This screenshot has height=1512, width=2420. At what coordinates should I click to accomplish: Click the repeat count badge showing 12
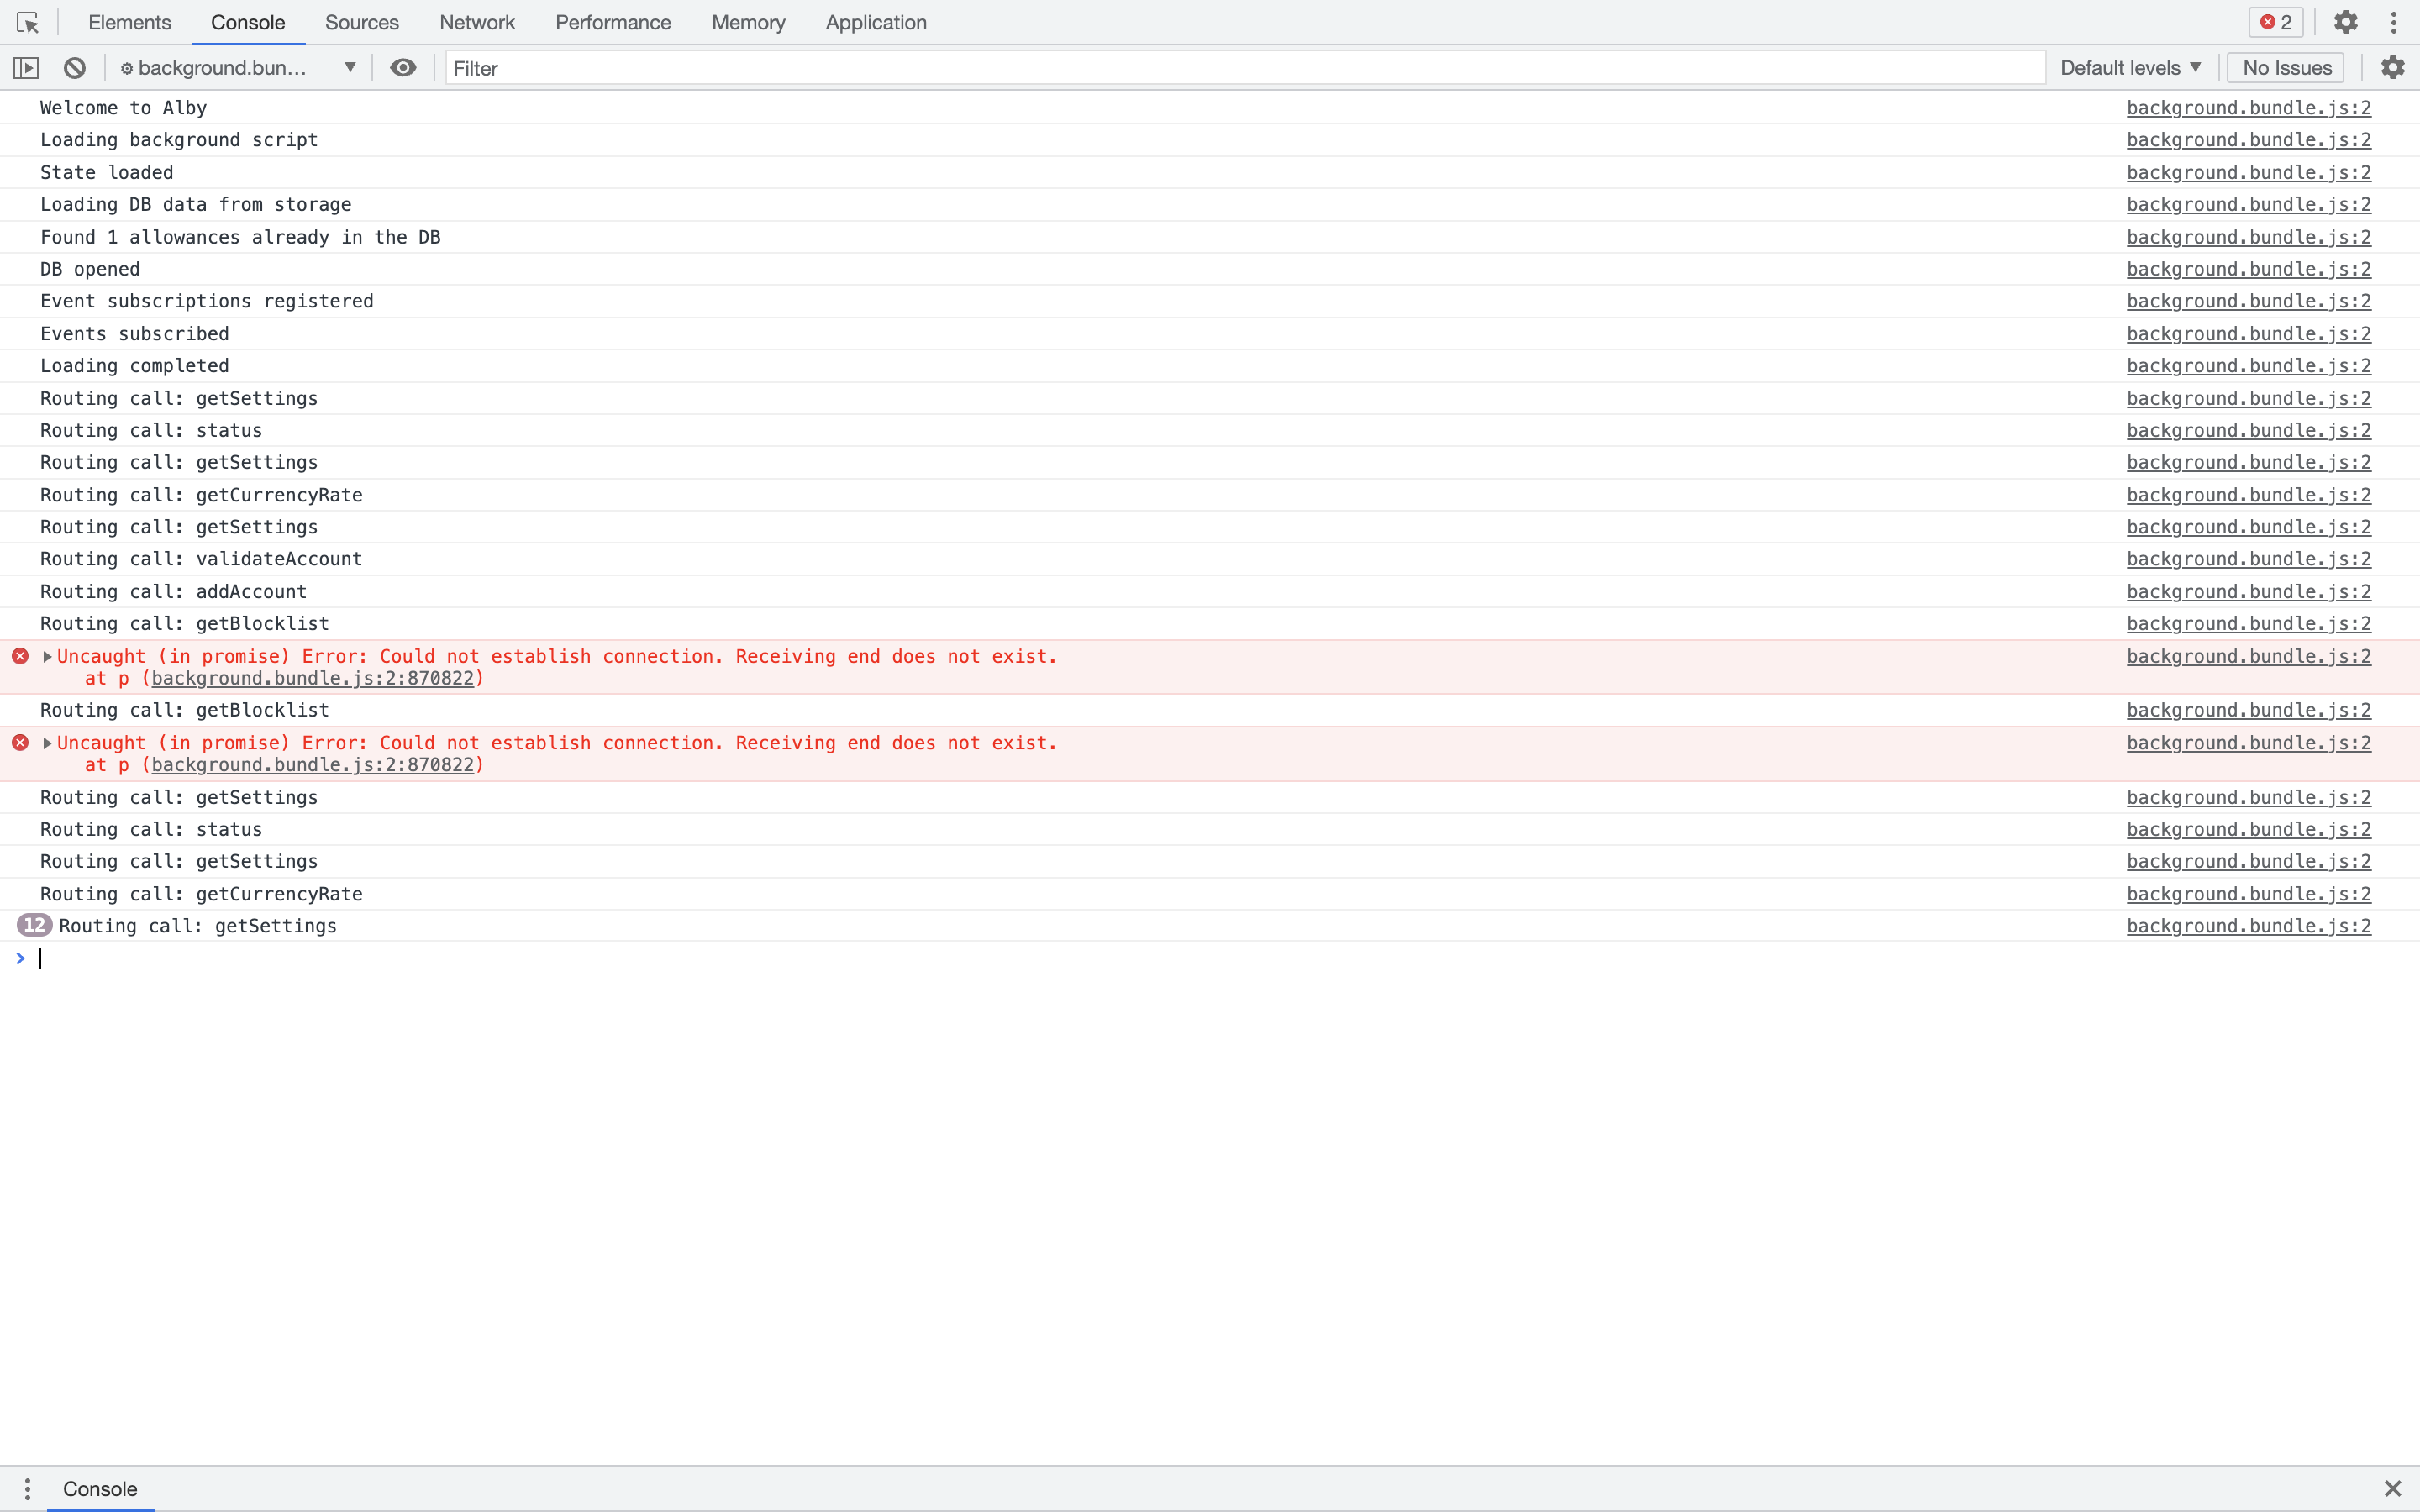[35, 925]
